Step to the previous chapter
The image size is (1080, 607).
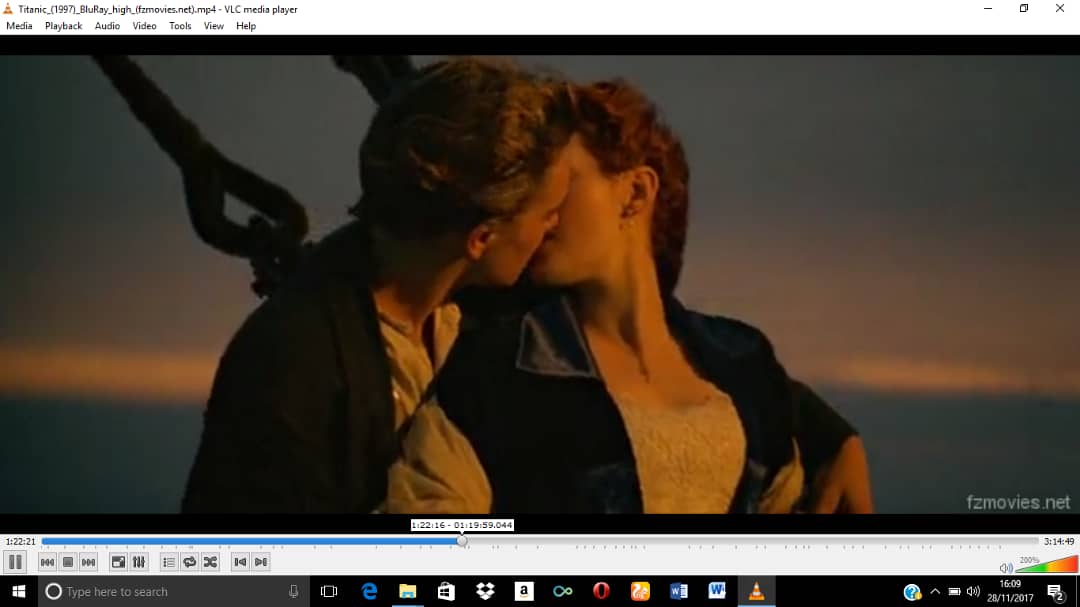click(240, 562)
